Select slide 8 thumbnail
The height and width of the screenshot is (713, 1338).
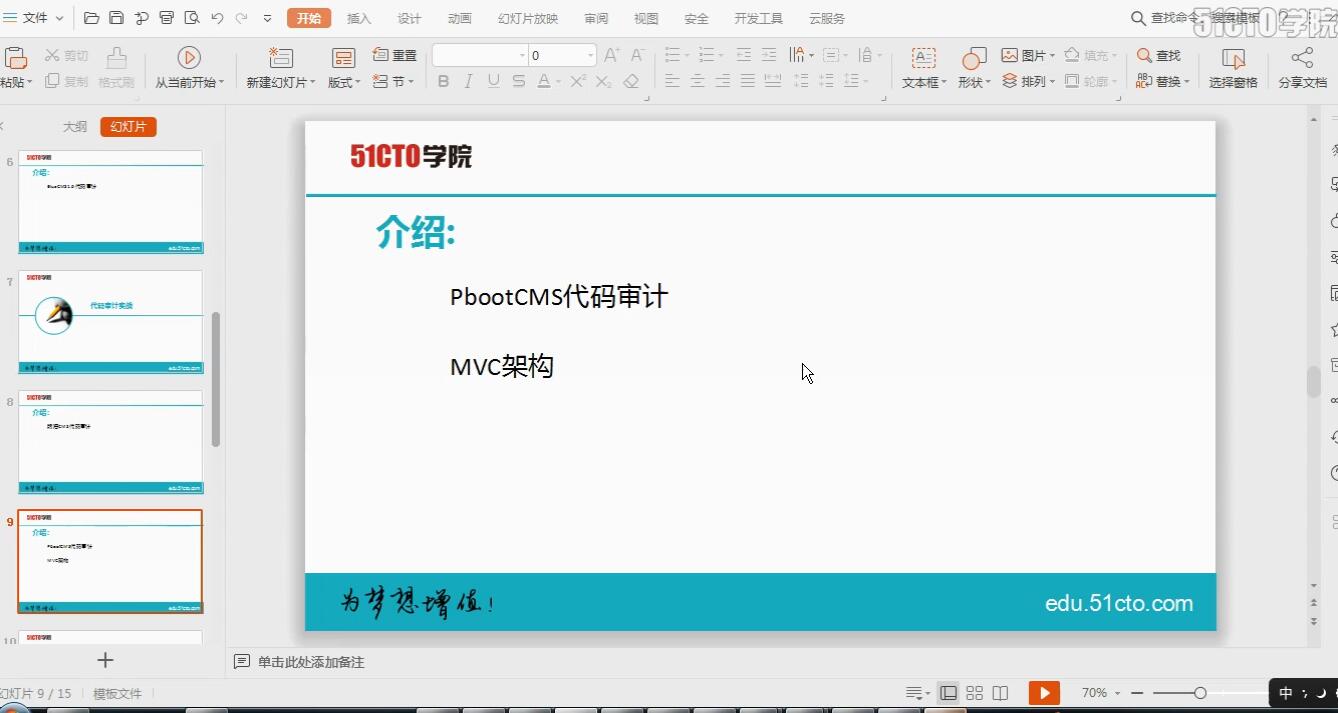pos(111,442)
